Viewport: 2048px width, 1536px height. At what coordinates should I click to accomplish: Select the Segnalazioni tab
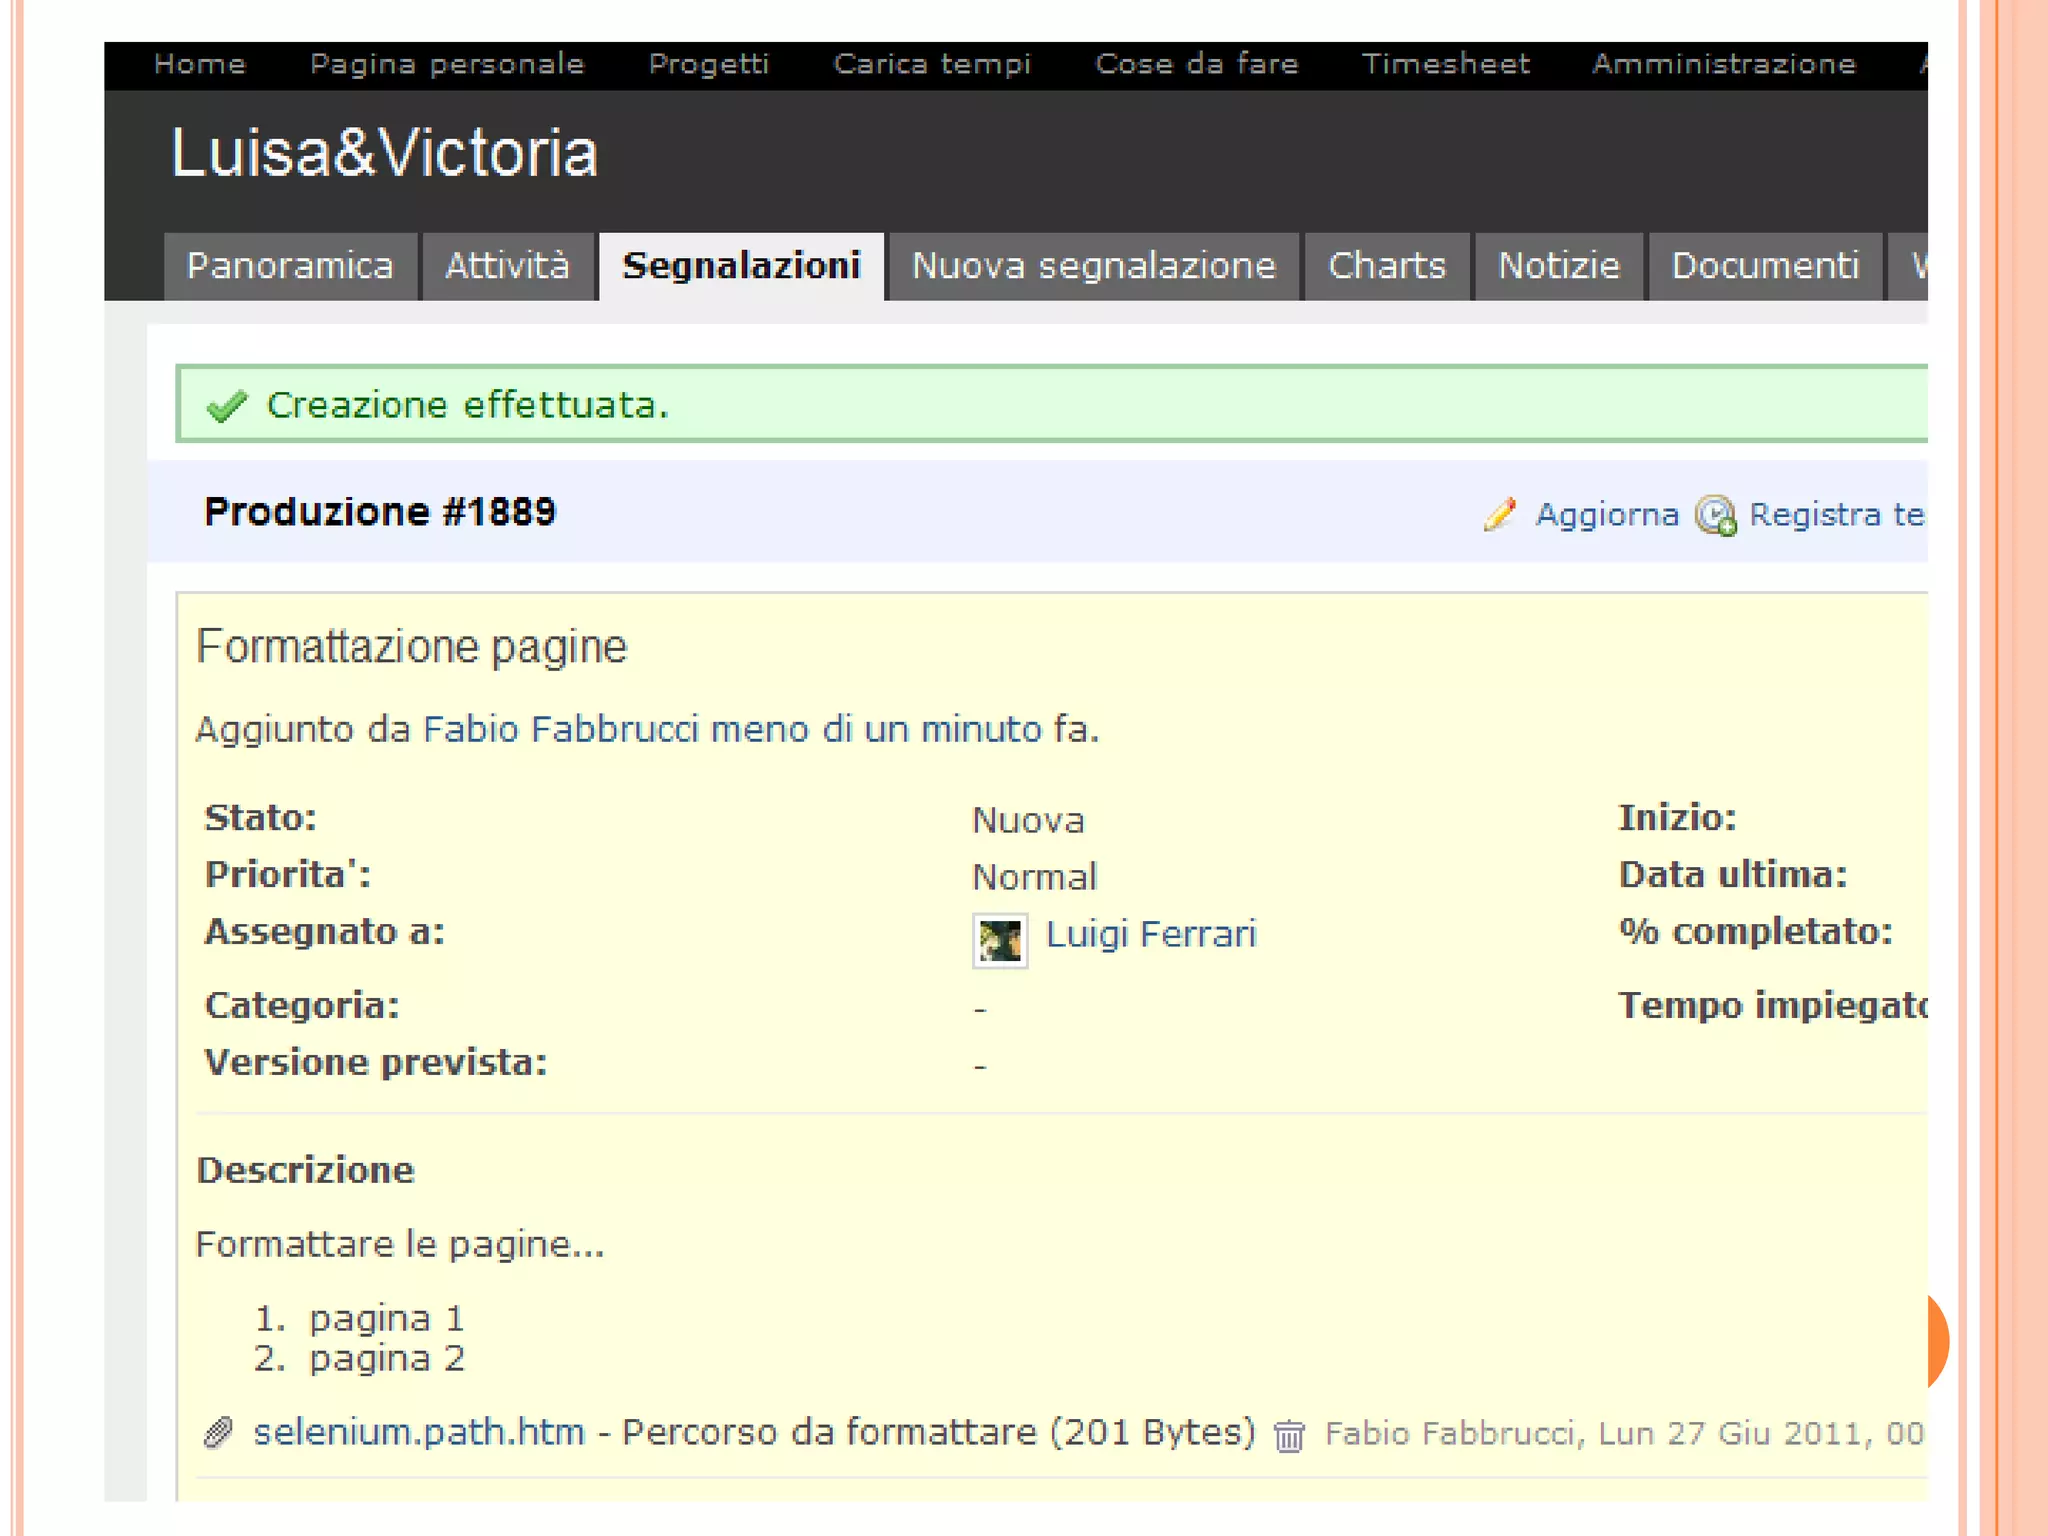pyautogui.click(x=741, y=266)
